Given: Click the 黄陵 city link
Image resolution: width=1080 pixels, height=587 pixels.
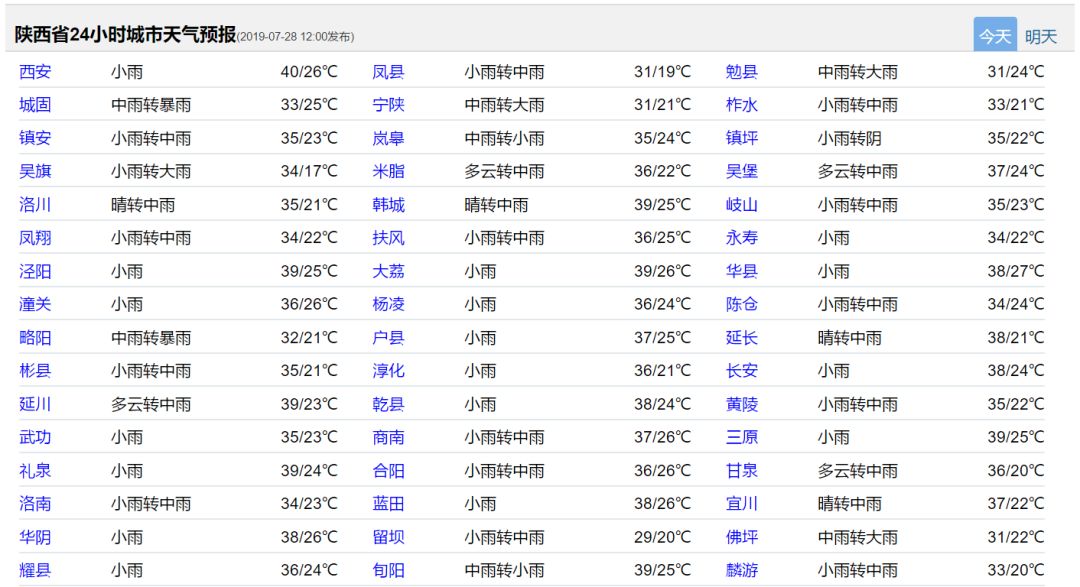Looking at the screenshot, I should tap(741, 404).
